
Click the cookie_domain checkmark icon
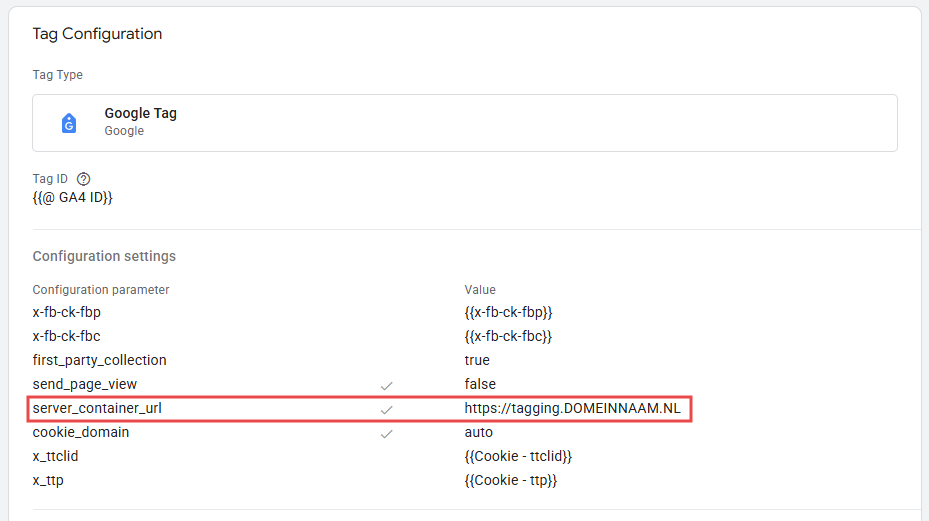pos(386,434)
